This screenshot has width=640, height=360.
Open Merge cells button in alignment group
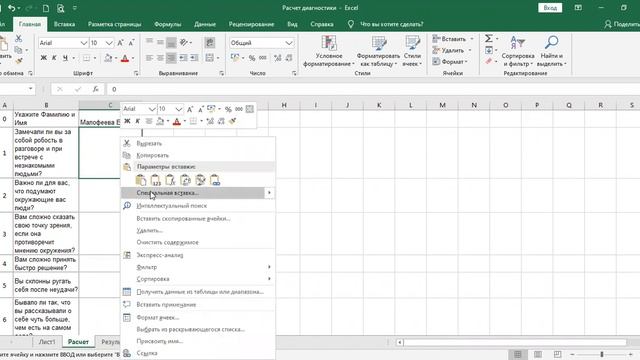tap(209, 58)
